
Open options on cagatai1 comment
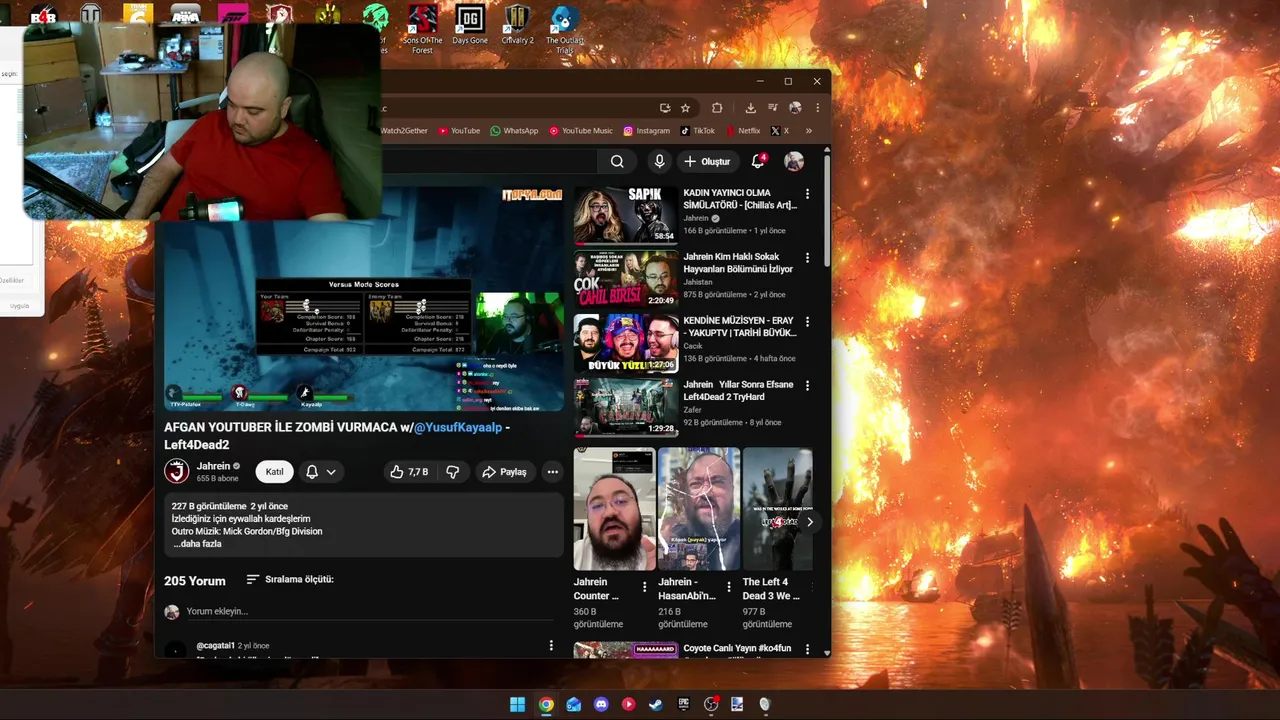pos(550,646)
